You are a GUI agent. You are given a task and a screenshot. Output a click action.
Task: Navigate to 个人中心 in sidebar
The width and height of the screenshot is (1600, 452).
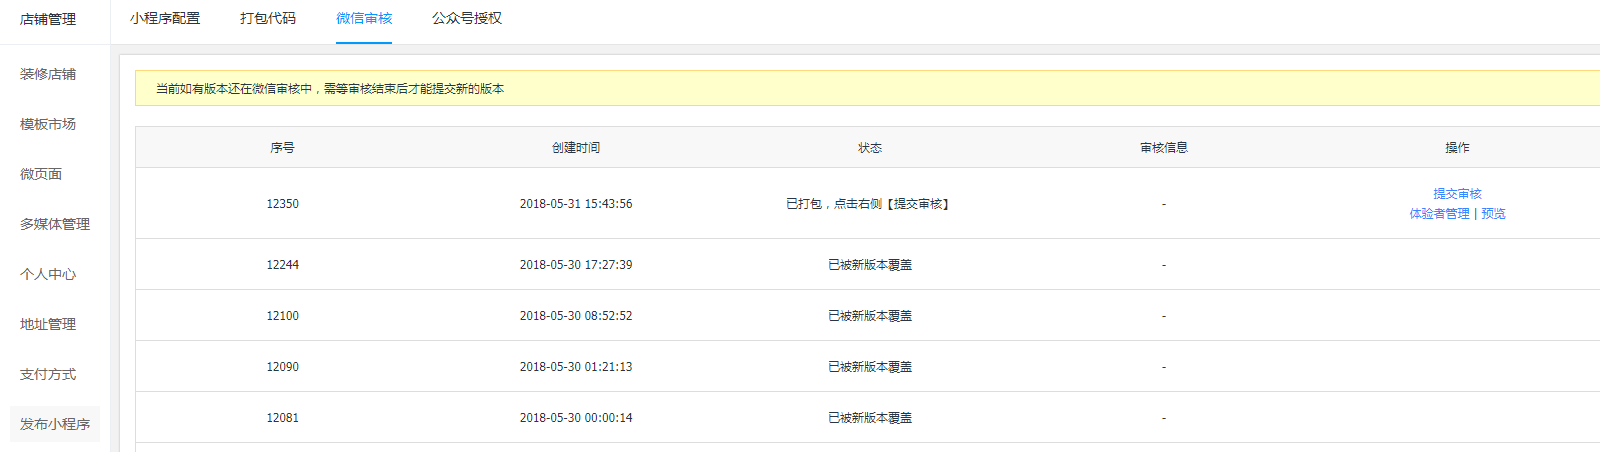[48, 274]
